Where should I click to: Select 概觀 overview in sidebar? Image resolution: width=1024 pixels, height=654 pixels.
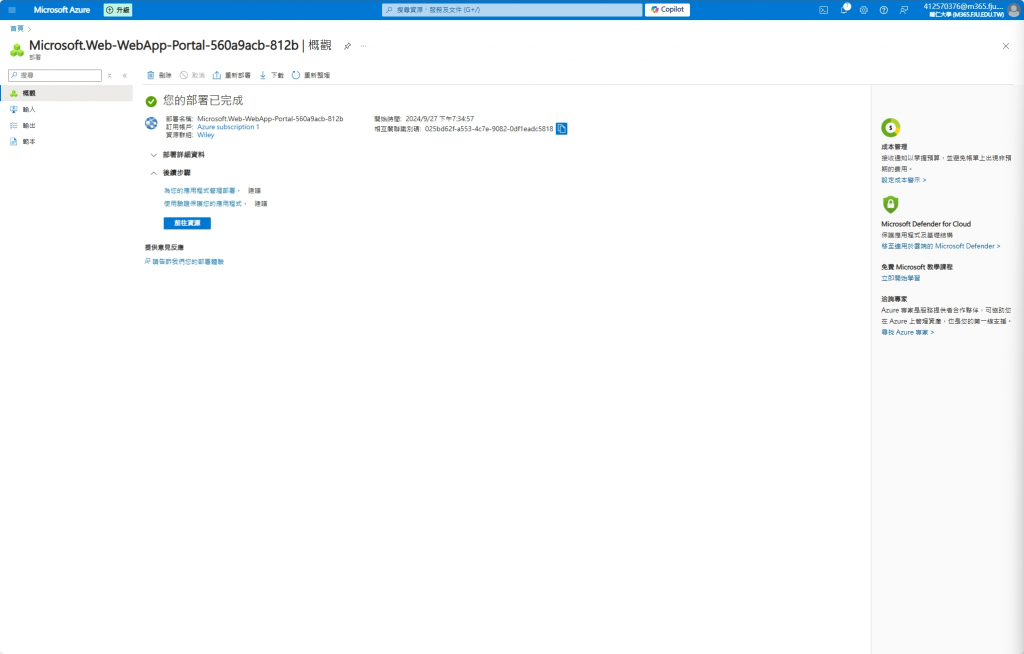click(x=67, y=93)
